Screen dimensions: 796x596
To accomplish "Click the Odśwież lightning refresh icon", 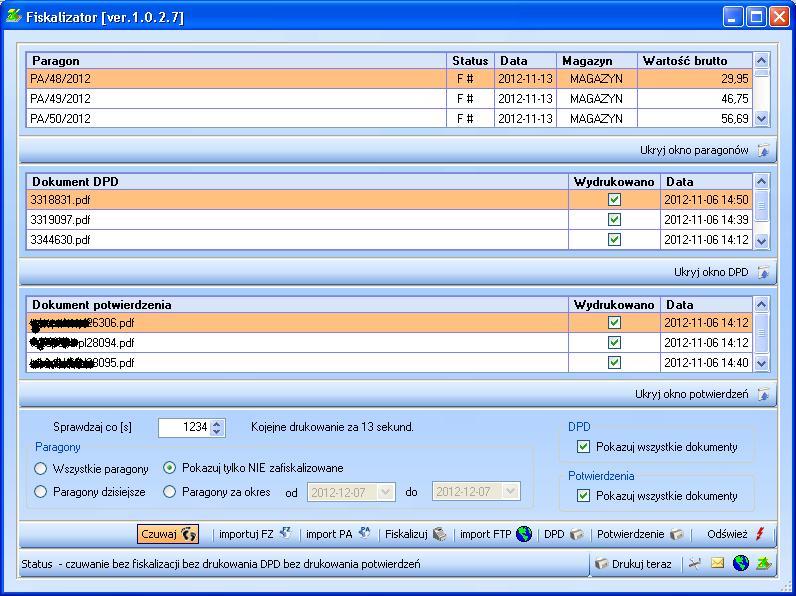I will pyautogui.click(x=760, y=534).
